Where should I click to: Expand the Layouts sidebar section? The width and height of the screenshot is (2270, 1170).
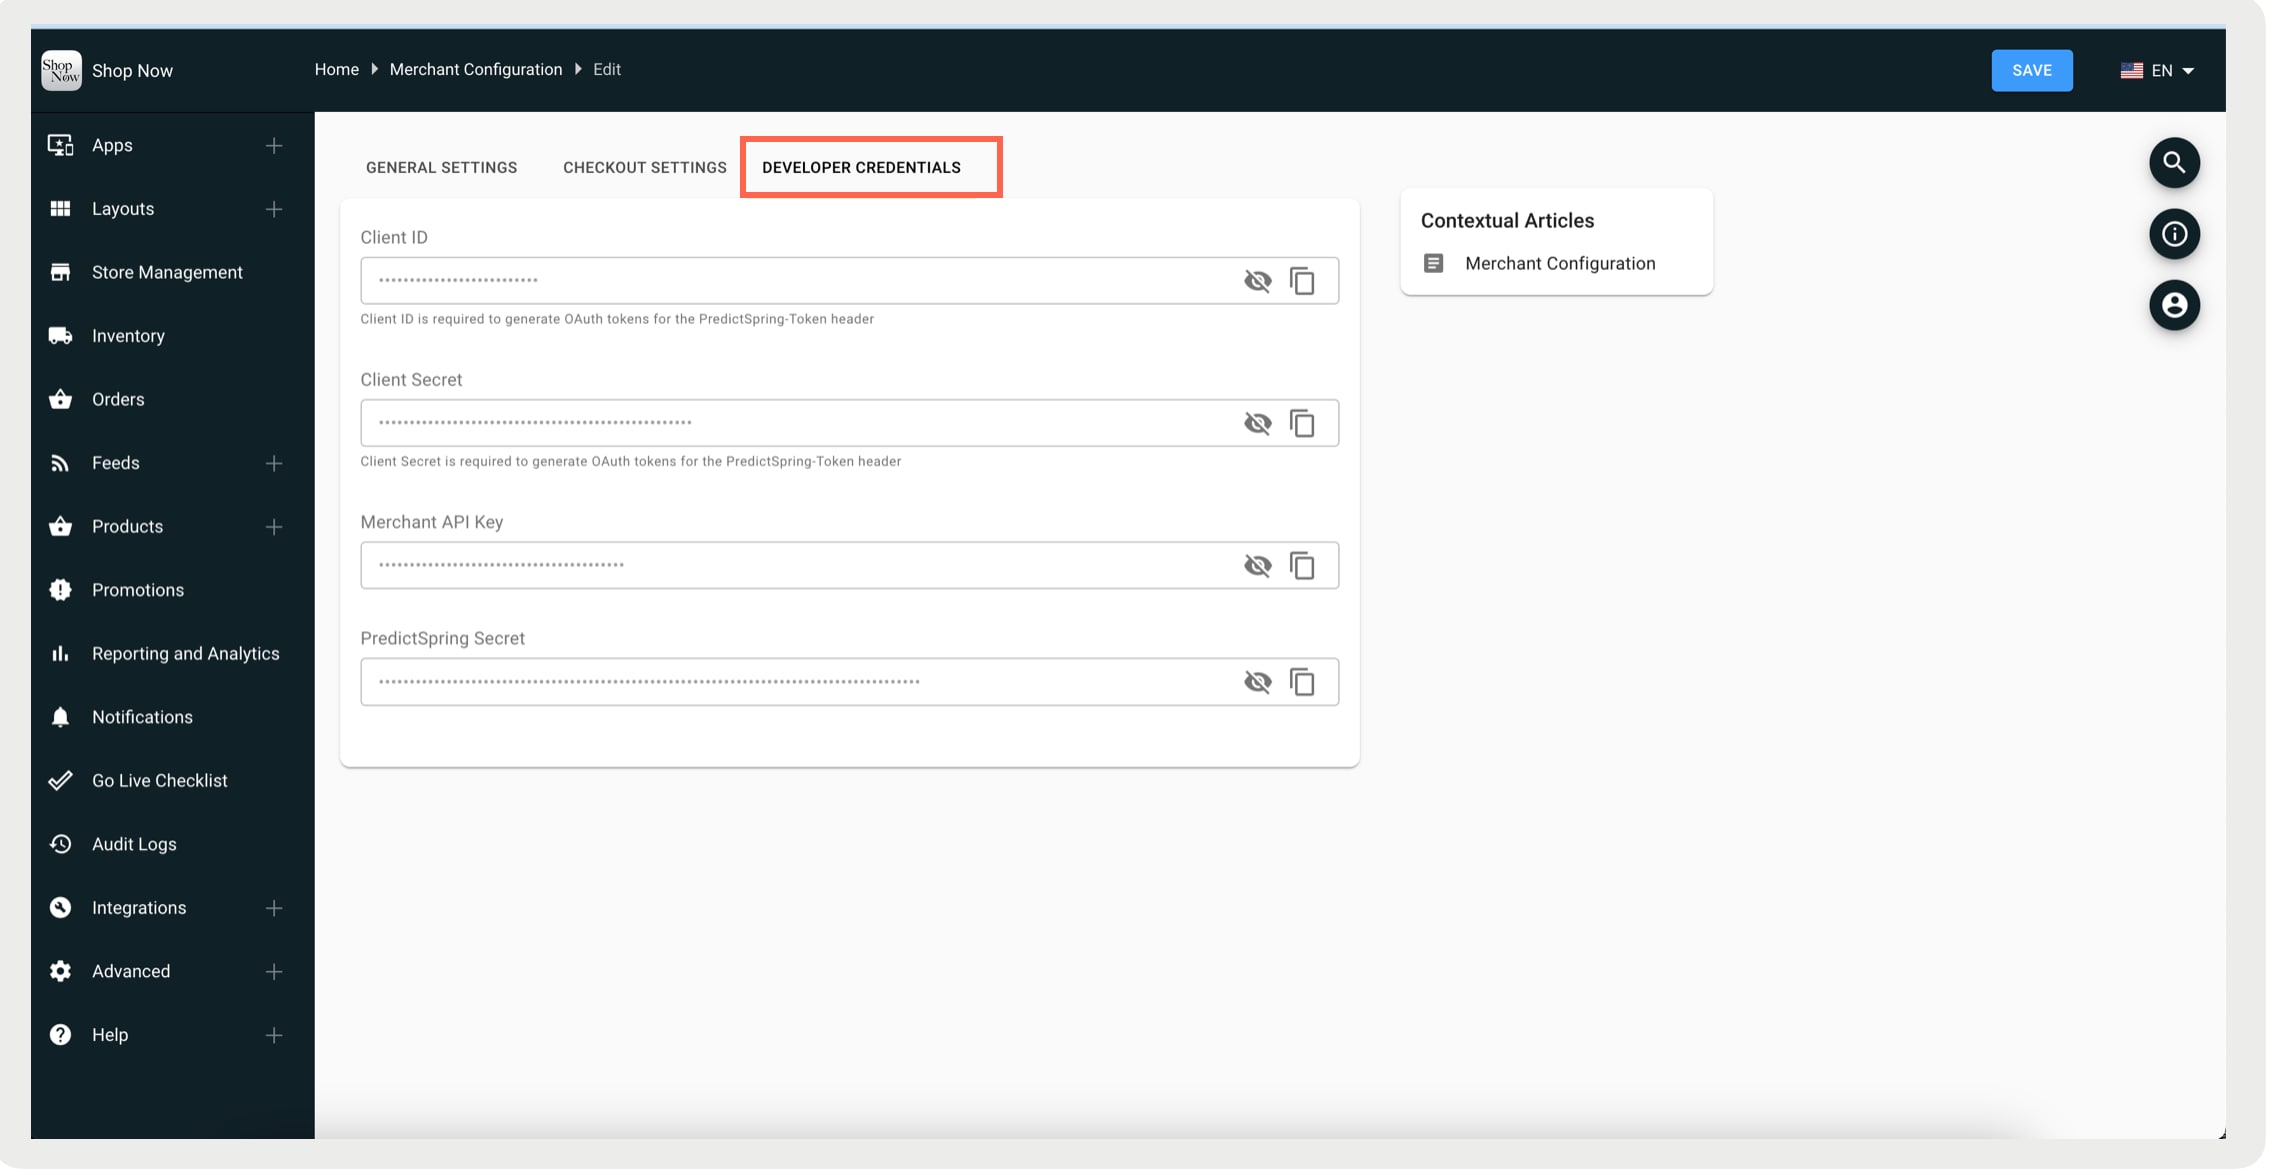coord(273,208)
